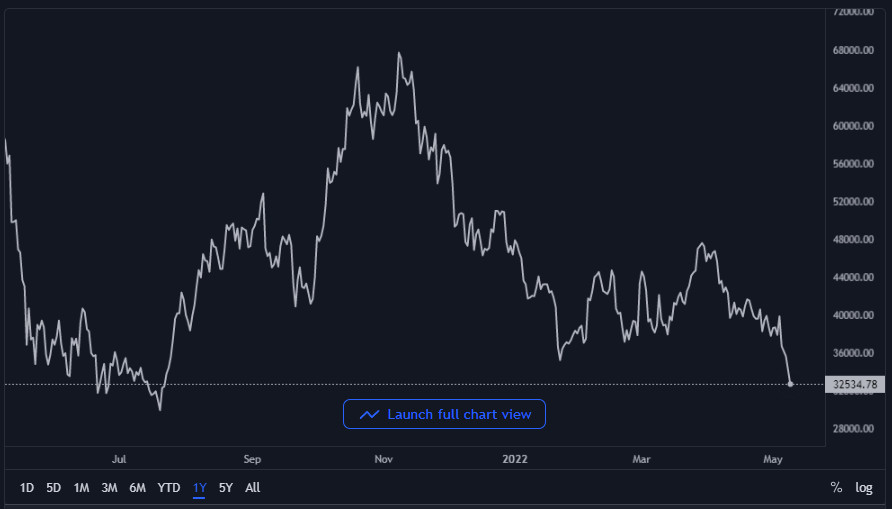The image size is (892, 509).
Task: Click the chart icon in Launch button
Action: pos(369,414)
